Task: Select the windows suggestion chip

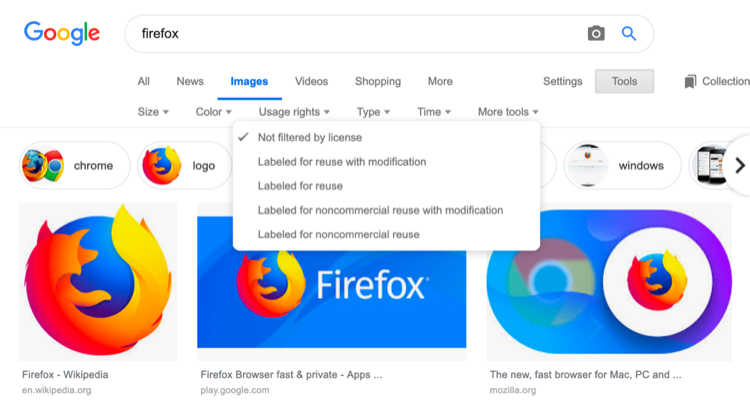Action: tap(622, 166)
